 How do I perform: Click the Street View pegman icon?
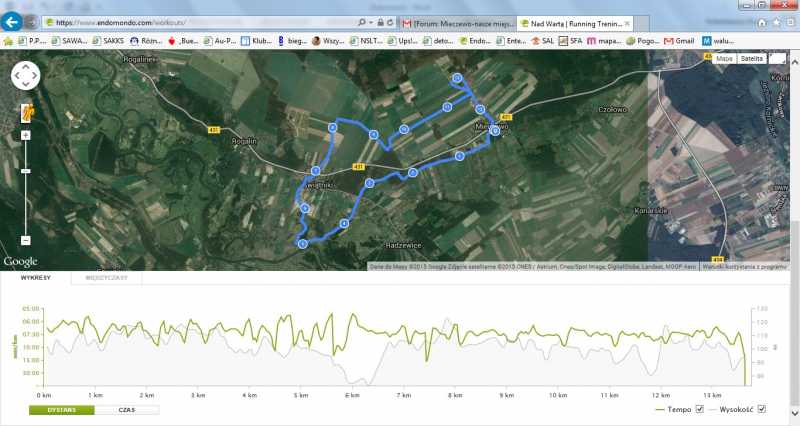coord(26,113)
